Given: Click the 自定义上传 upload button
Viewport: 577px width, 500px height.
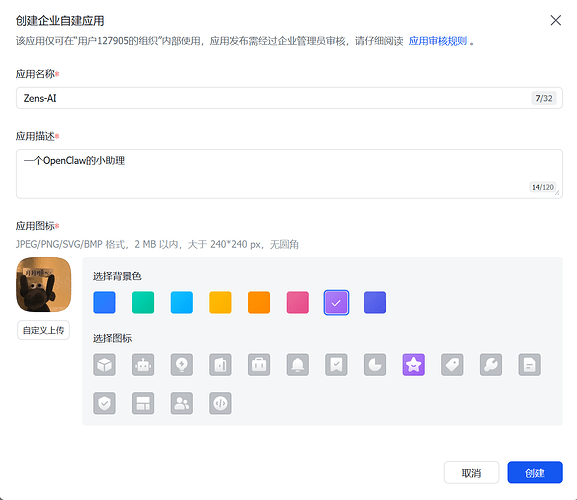Looking at the screenshot, I should (43, 330).
